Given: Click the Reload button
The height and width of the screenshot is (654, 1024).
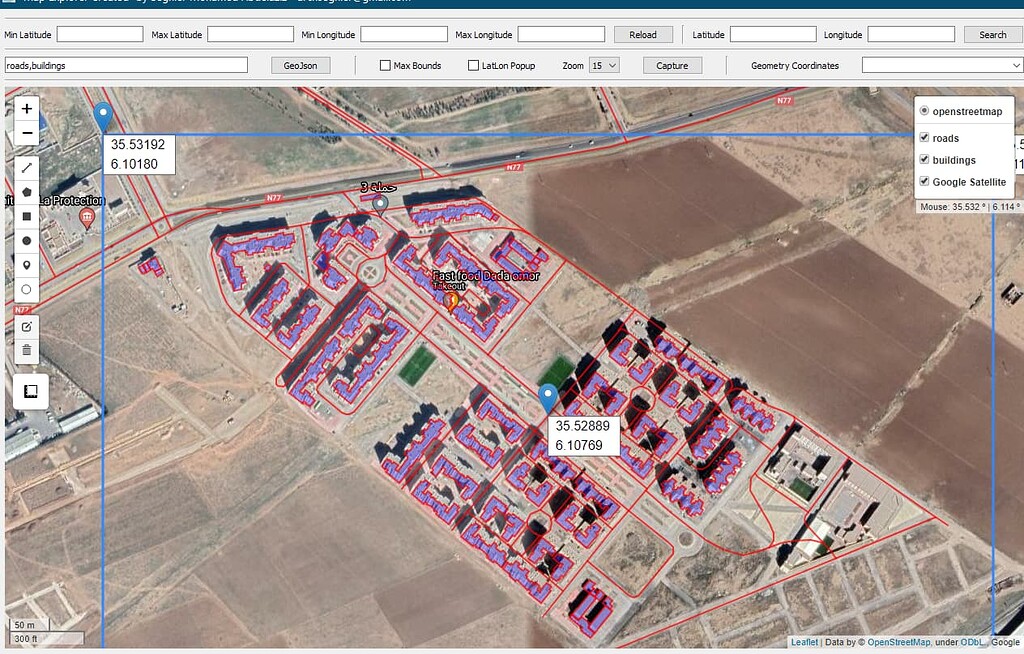Looking at the screenshot, I should [643, 33].
